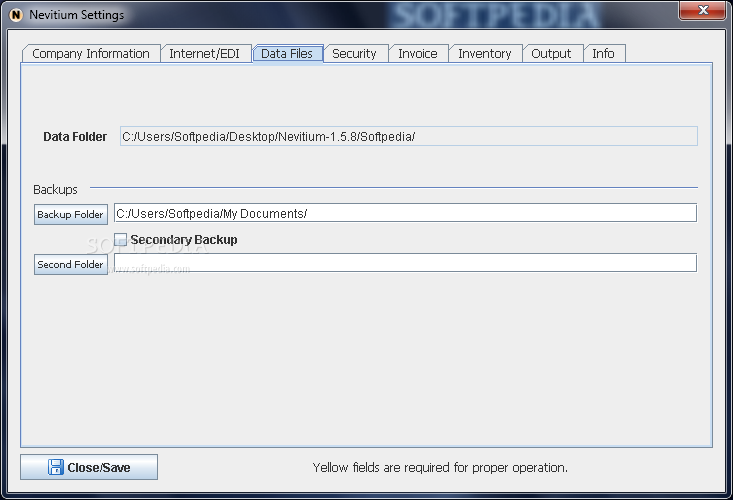The height and width of the screenshot is (500, 733).
Task: Close the Nevitium Settings window
Action: [x=703, y=10]
